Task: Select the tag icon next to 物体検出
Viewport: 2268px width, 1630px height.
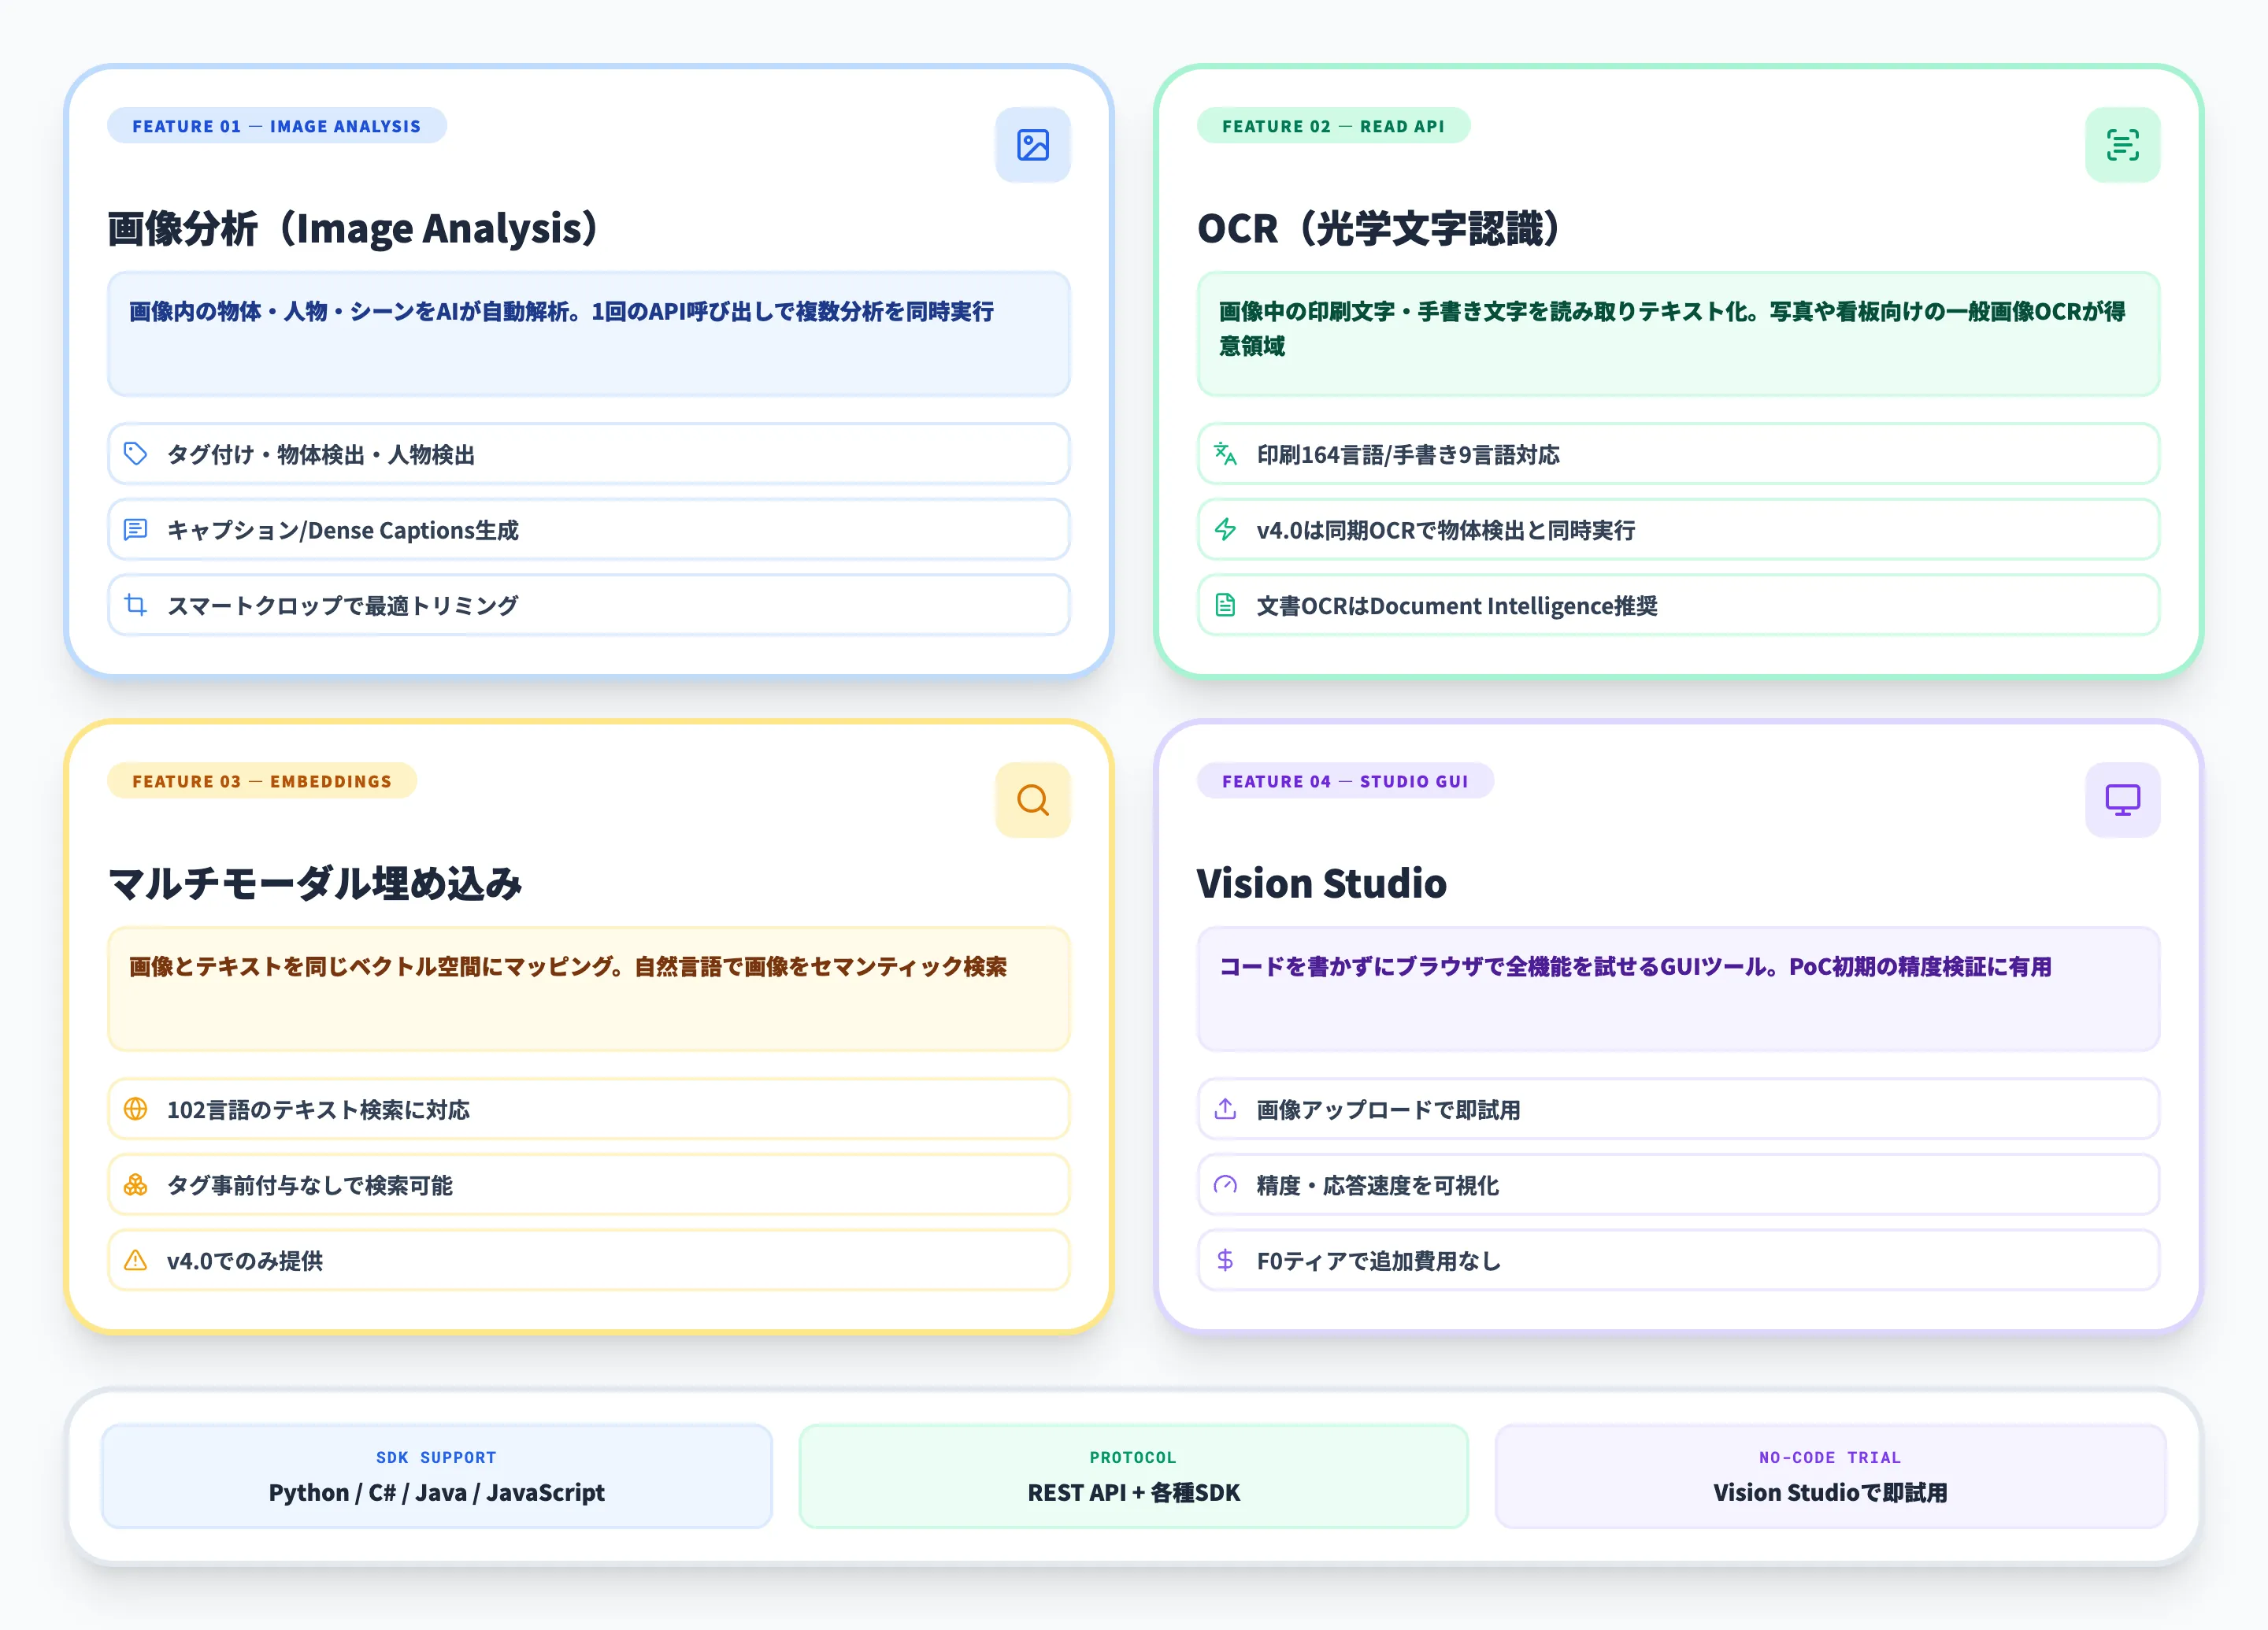Action: pyautogui.click(x=137, y=454)
